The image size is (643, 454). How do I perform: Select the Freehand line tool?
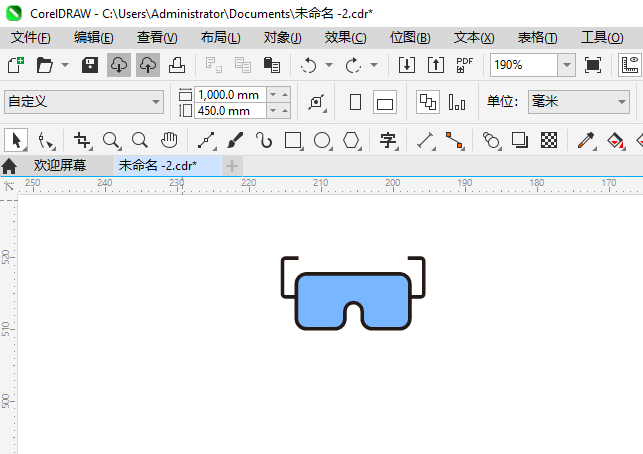(206, 140)
